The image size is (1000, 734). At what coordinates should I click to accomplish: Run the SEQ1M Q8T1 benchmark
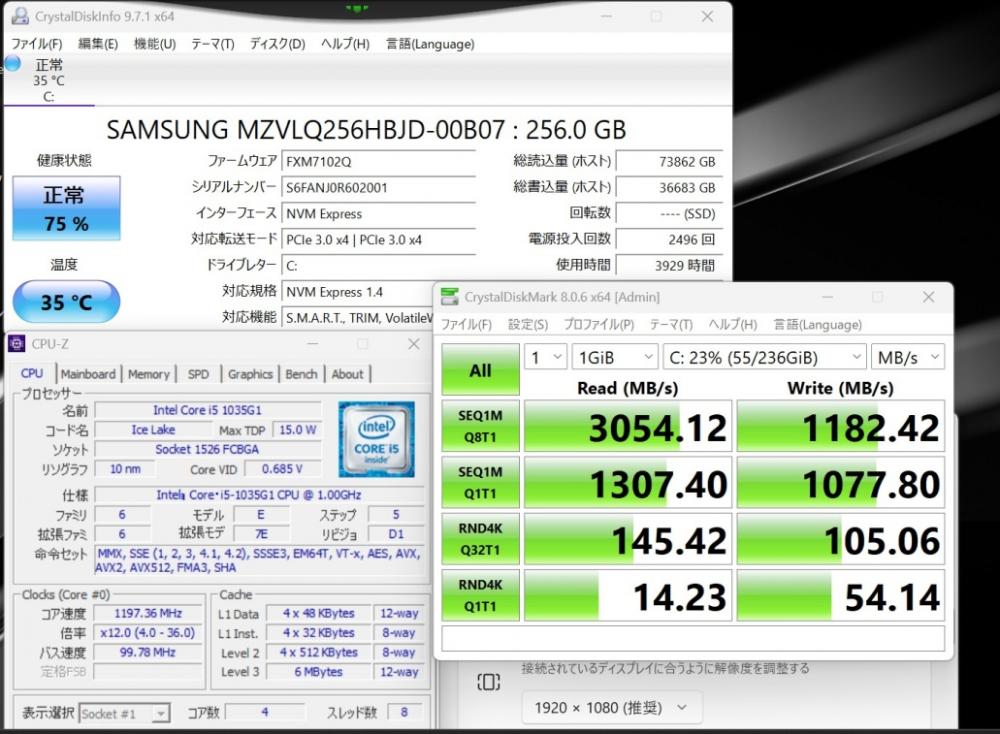click(480, 426)
